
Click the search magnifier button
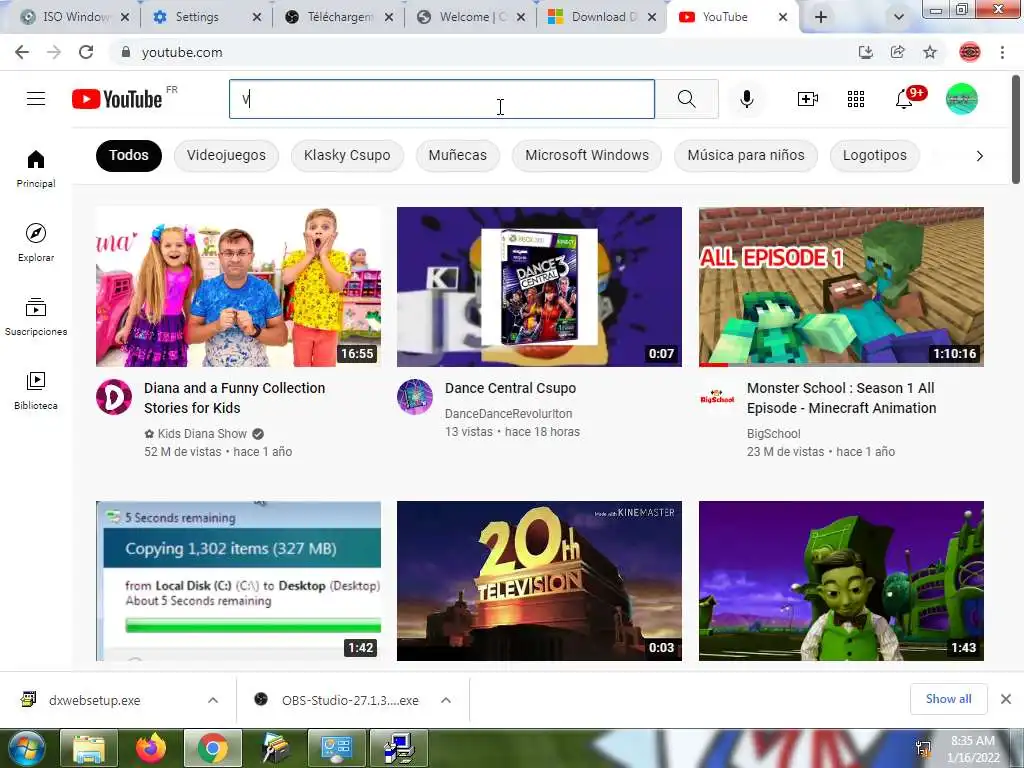[686, 99]
